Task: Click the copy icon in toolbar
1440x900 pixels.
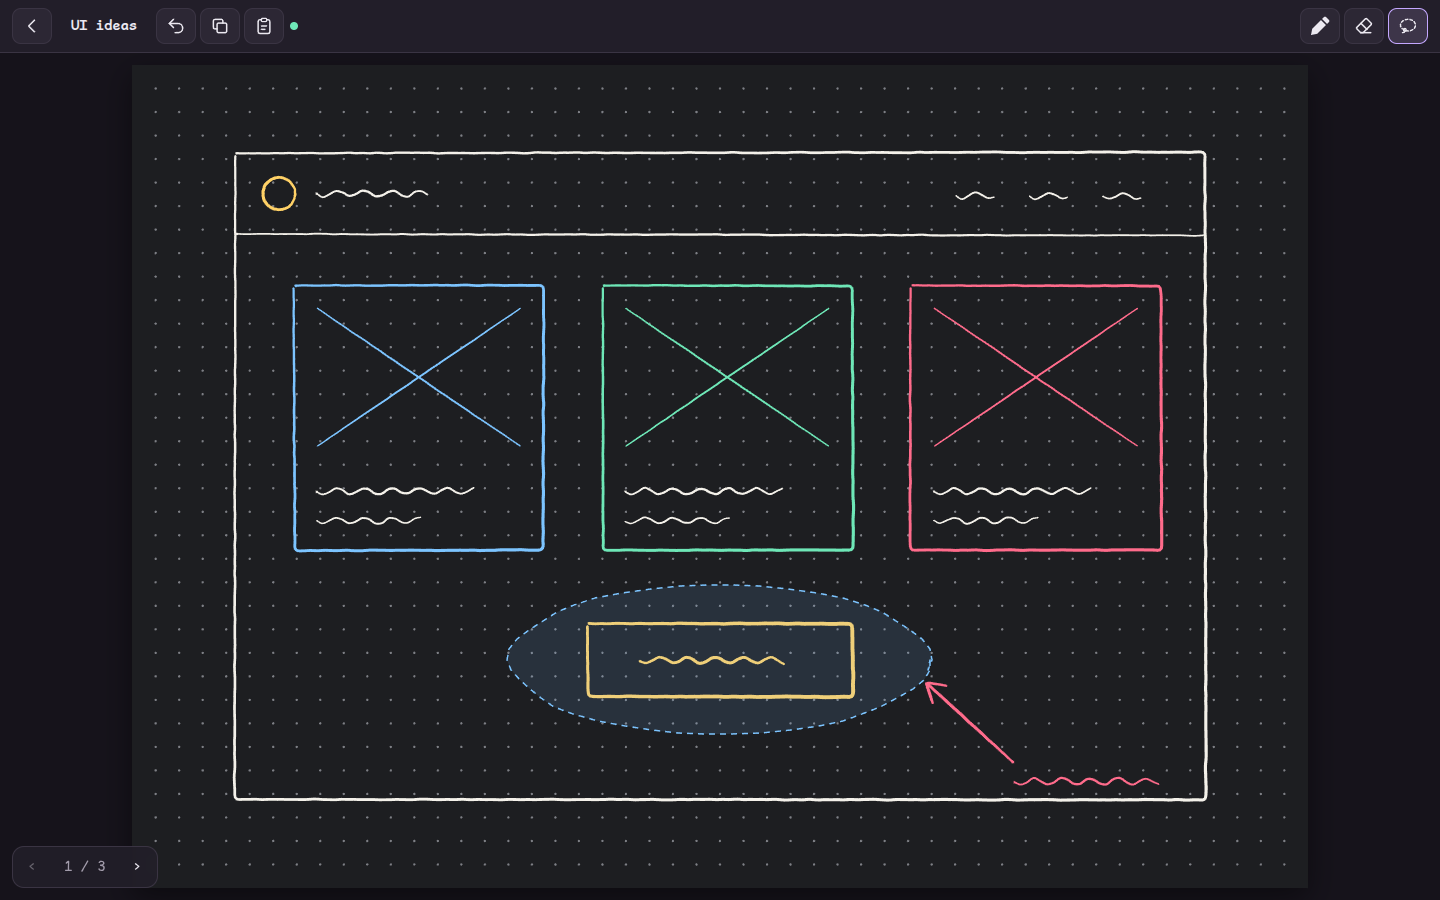Action: pos(220,26)
